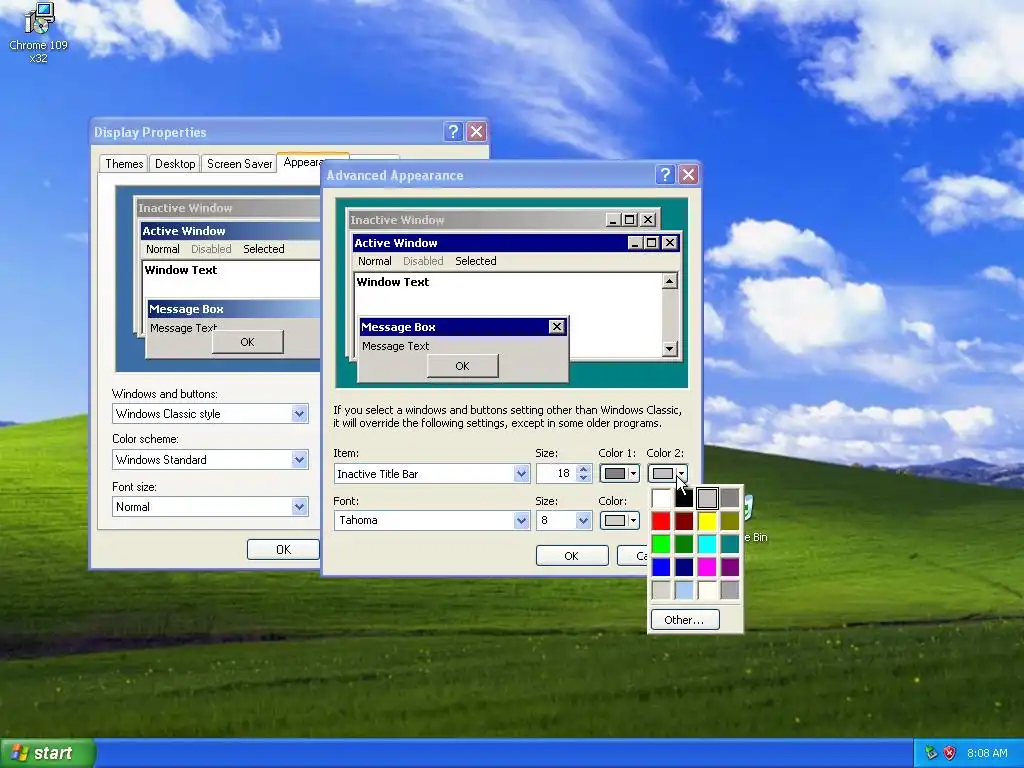Click the preview scrollbar down arrow
The height and width of the screenshot is (768, 1024).
669,349
